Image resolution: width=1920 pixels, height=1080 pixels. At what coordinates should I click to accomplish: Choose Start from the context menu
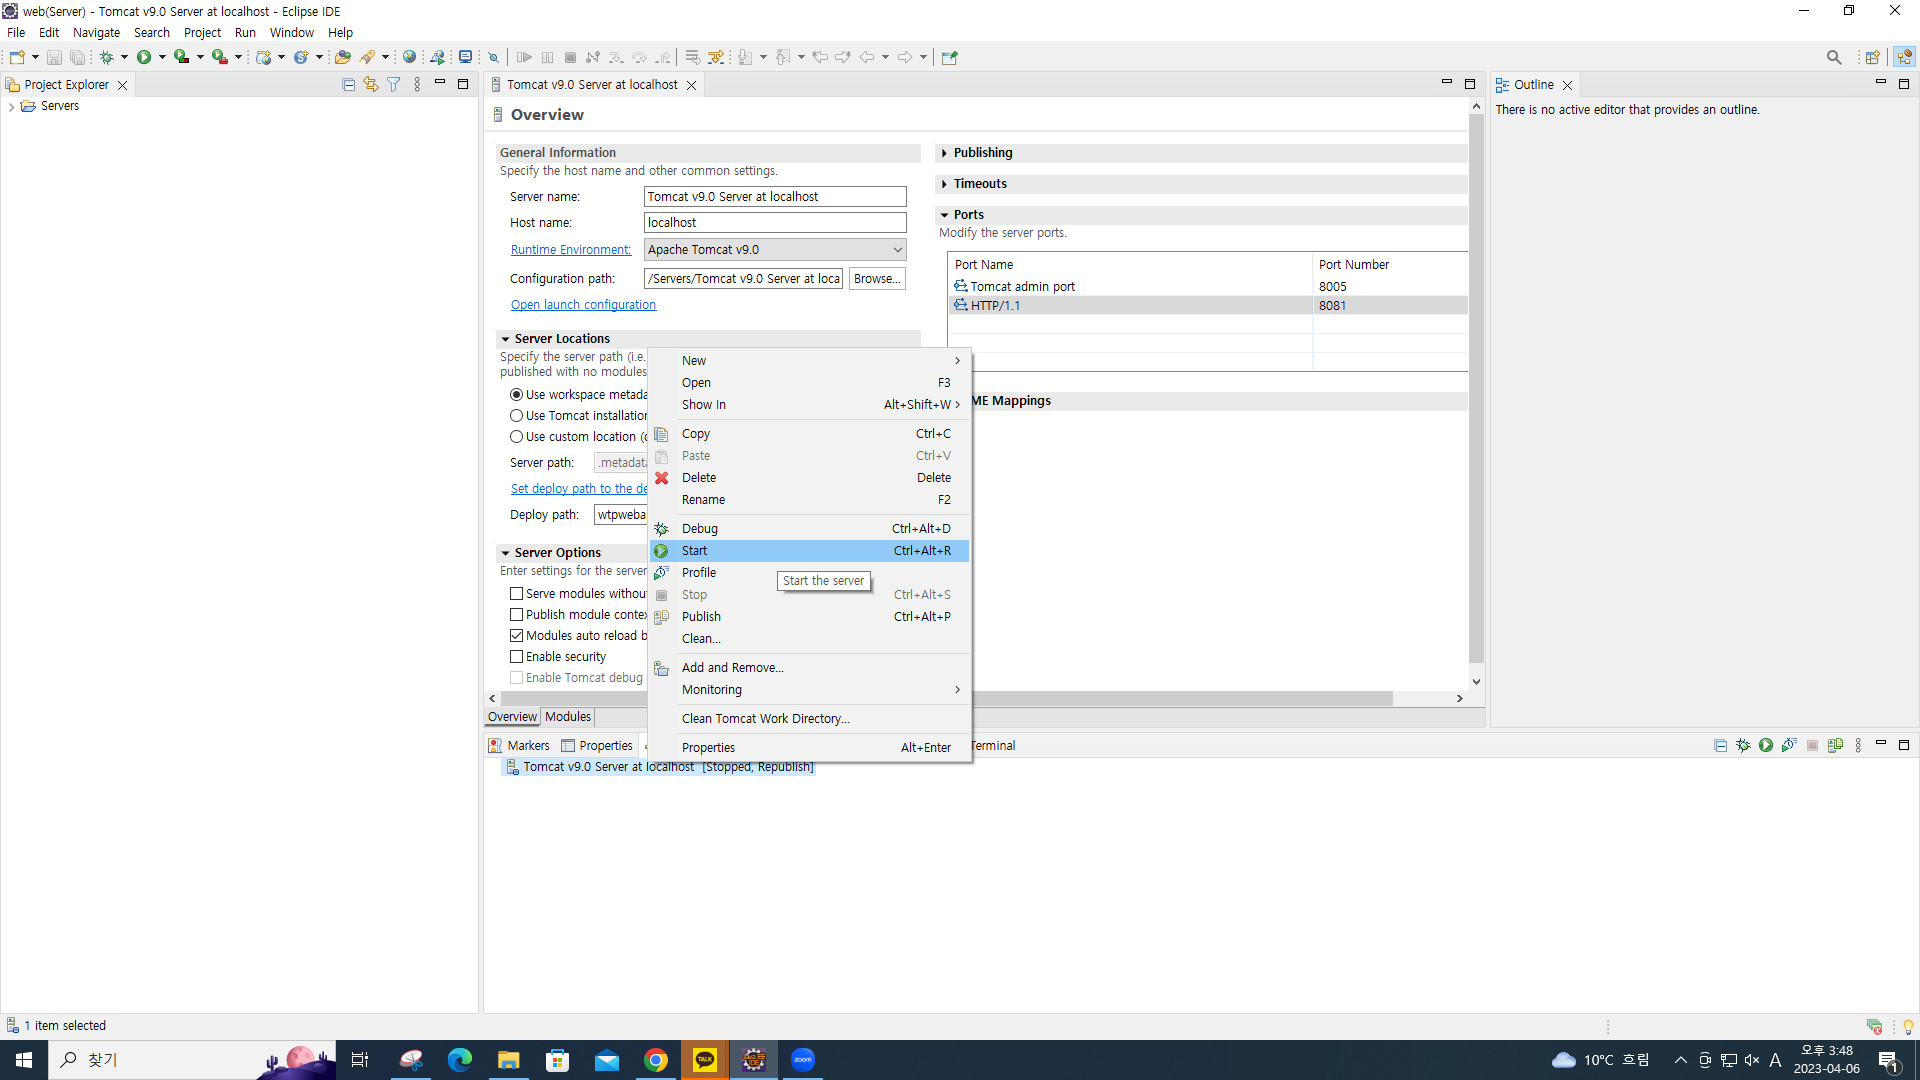pos(694,551)
